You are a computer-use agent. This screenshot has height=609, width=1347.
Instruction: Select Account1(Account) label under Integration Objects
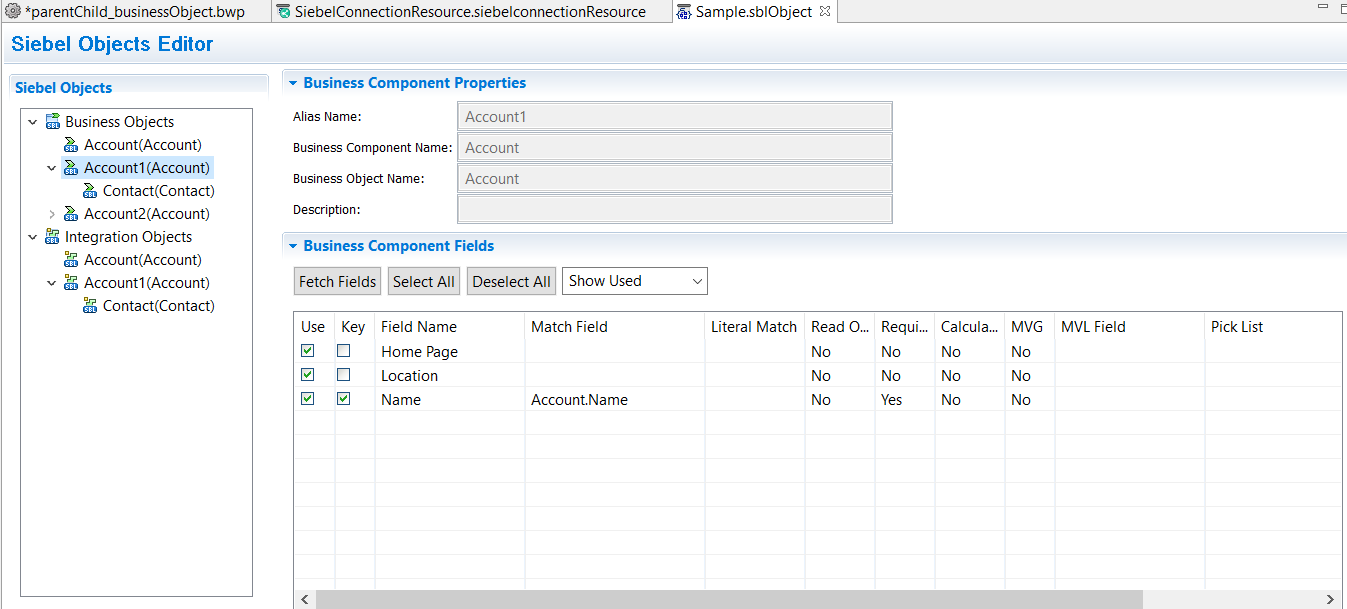pos(147,283)
